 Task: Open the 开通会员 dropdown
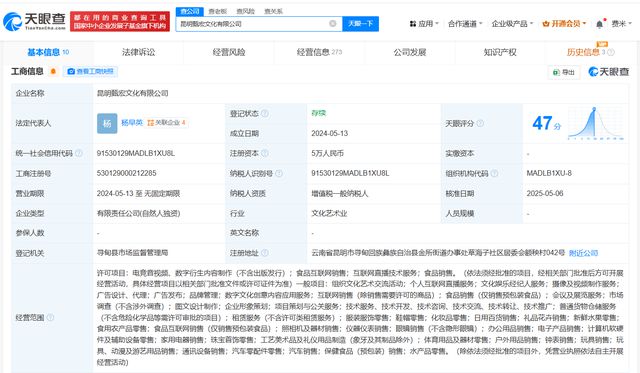(x=564, y=24)
